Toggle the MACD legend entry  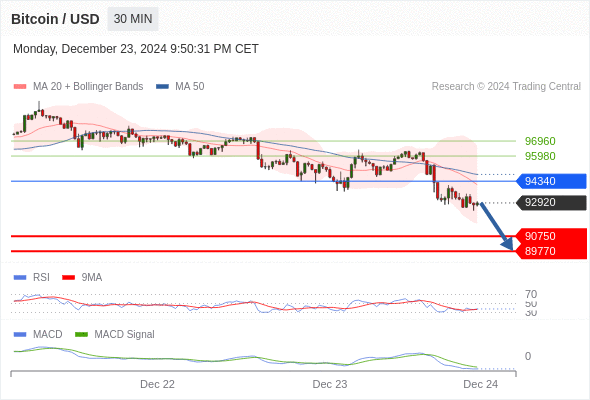38,334
